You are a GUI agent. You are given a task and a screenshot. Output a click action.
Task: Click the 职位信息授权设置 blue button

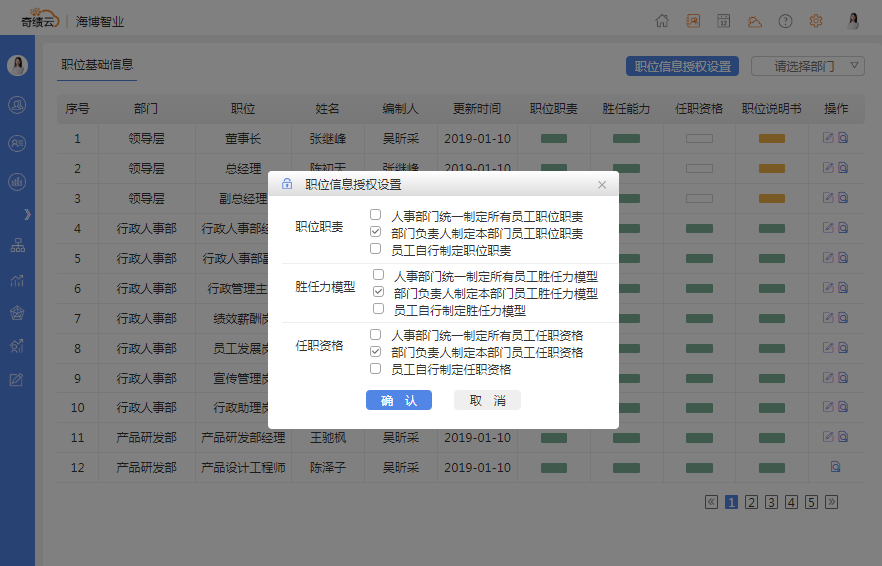pyautogui.click(x=682, y=66)
